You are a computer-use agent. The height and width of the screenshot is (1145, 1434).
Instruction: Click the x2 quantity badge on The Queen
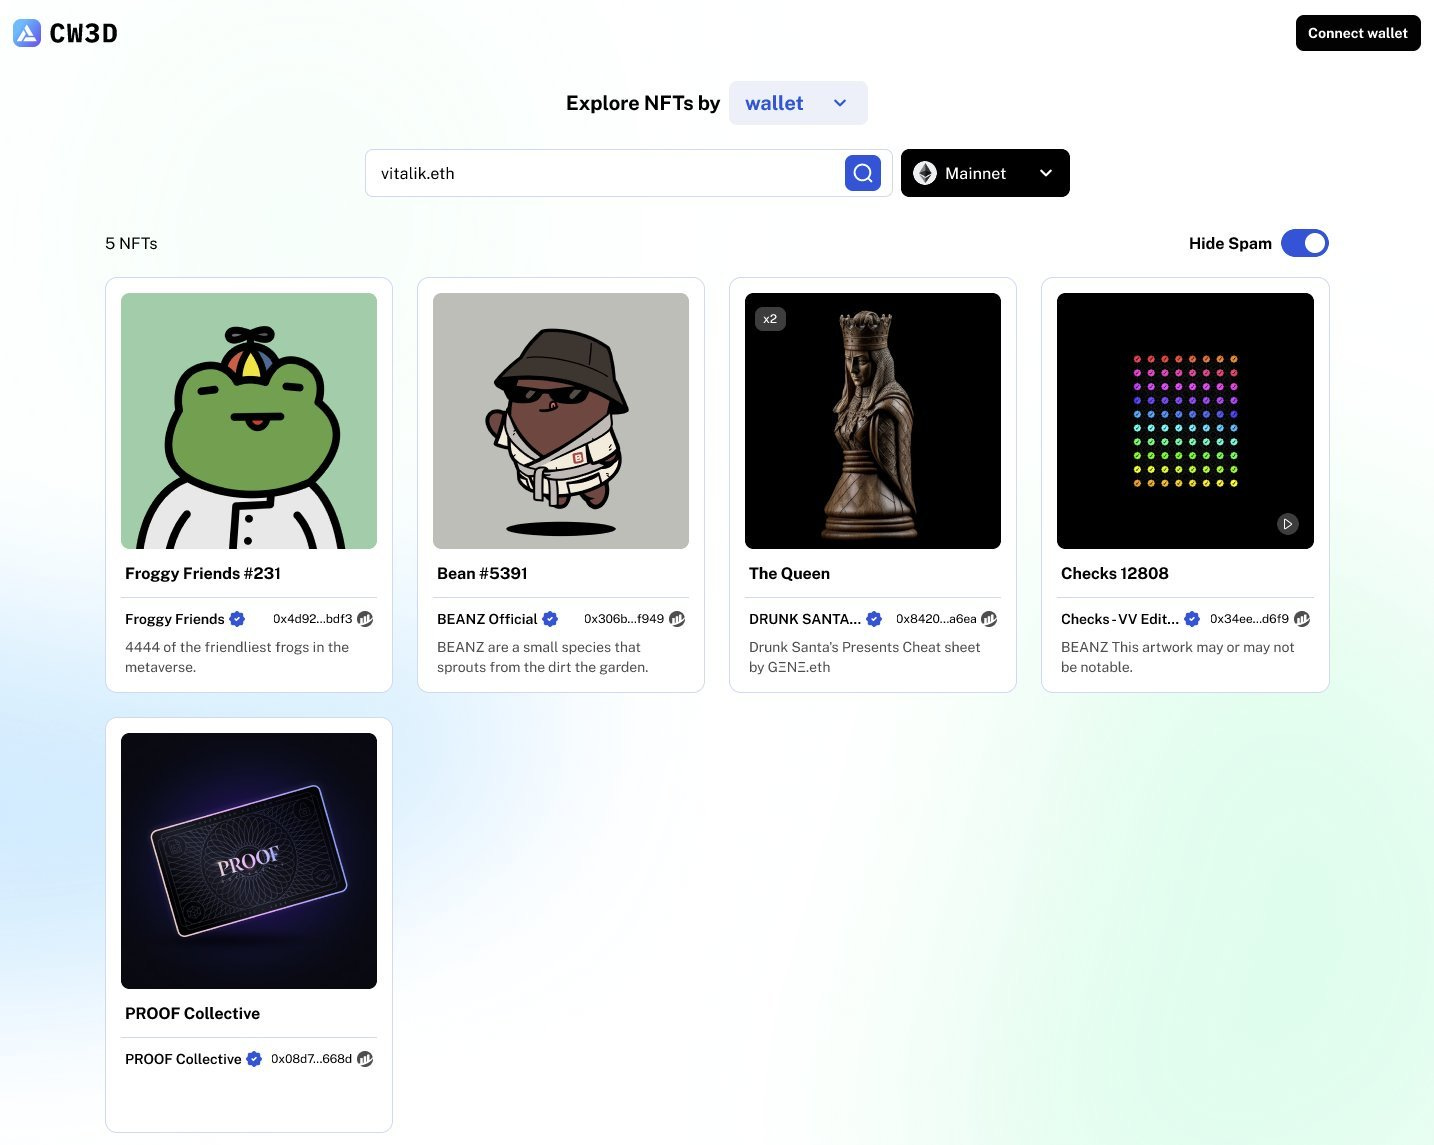(770, 319)
